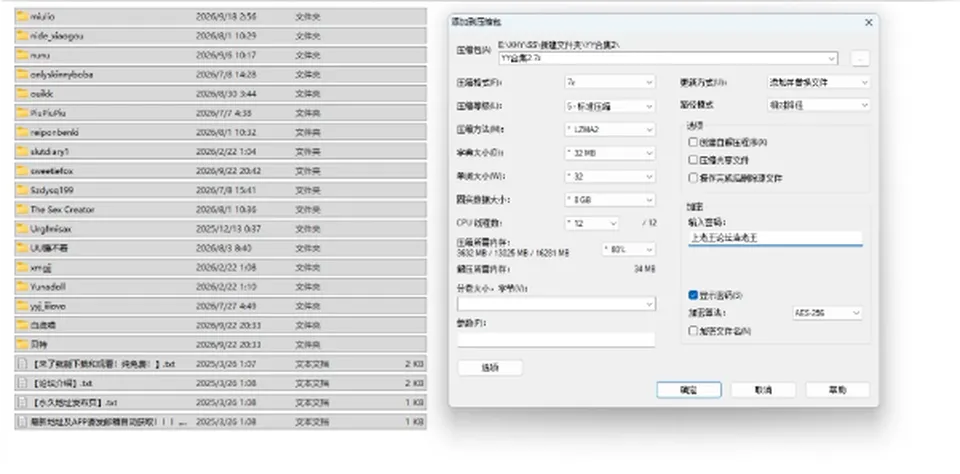Enable 创建自释放程序 (SFX) checkbox
This screenshot has width=960, height=474.
click(x=693, y=142)
